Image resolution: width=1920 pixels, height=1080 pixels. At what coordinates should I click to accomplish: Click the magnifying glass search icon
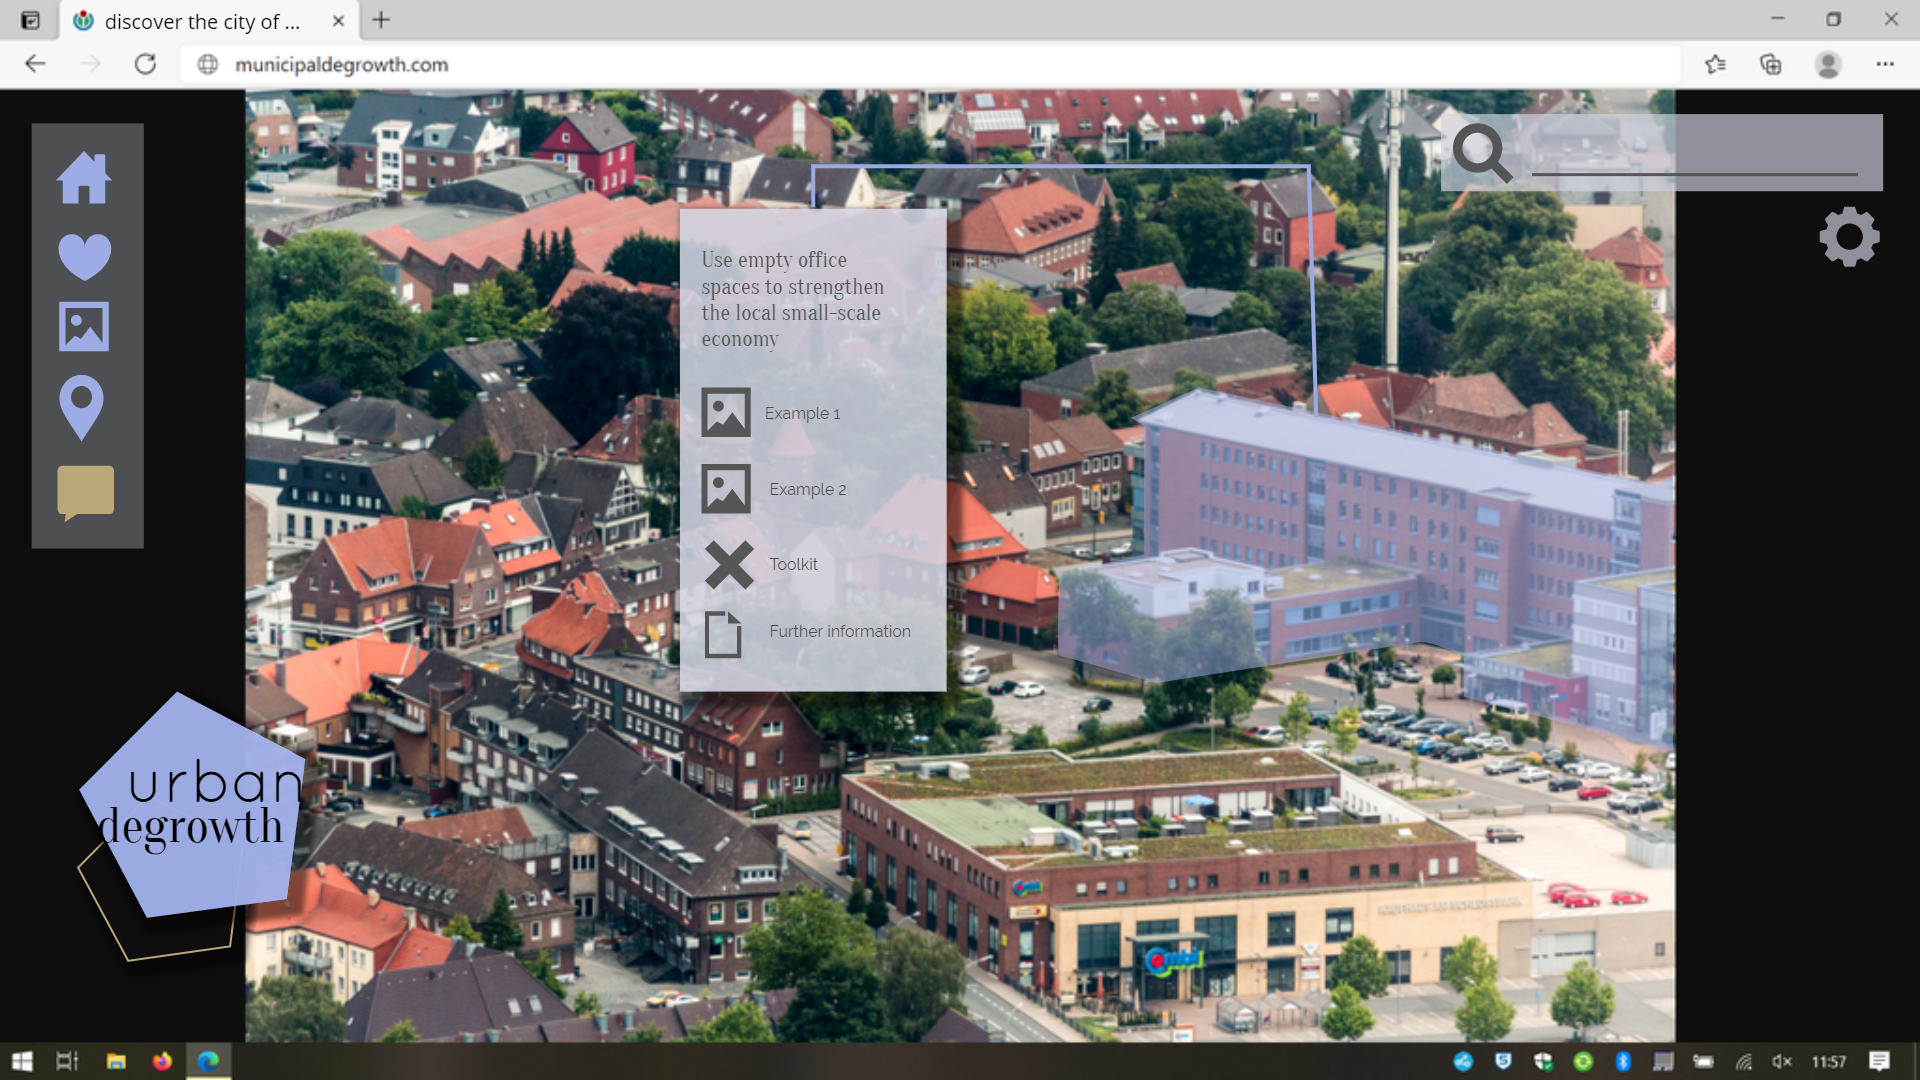[1482, 152]
